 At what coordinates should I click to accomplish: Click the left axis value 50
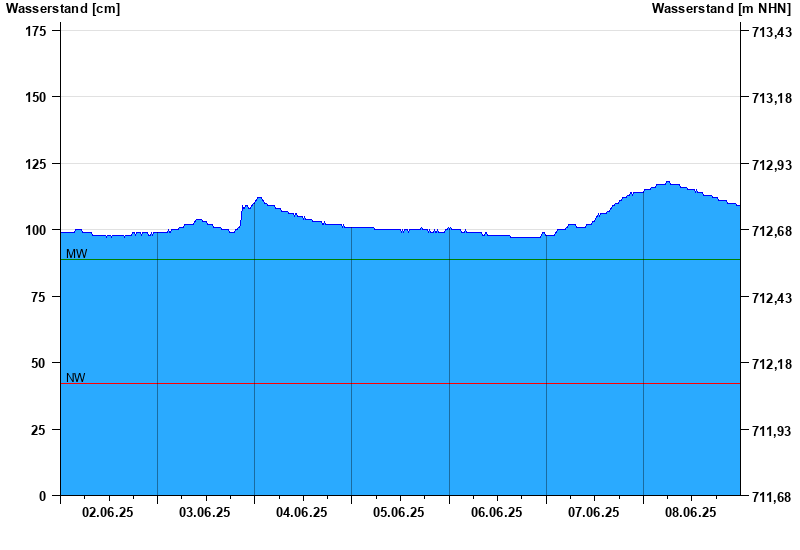tap(39, 363)
